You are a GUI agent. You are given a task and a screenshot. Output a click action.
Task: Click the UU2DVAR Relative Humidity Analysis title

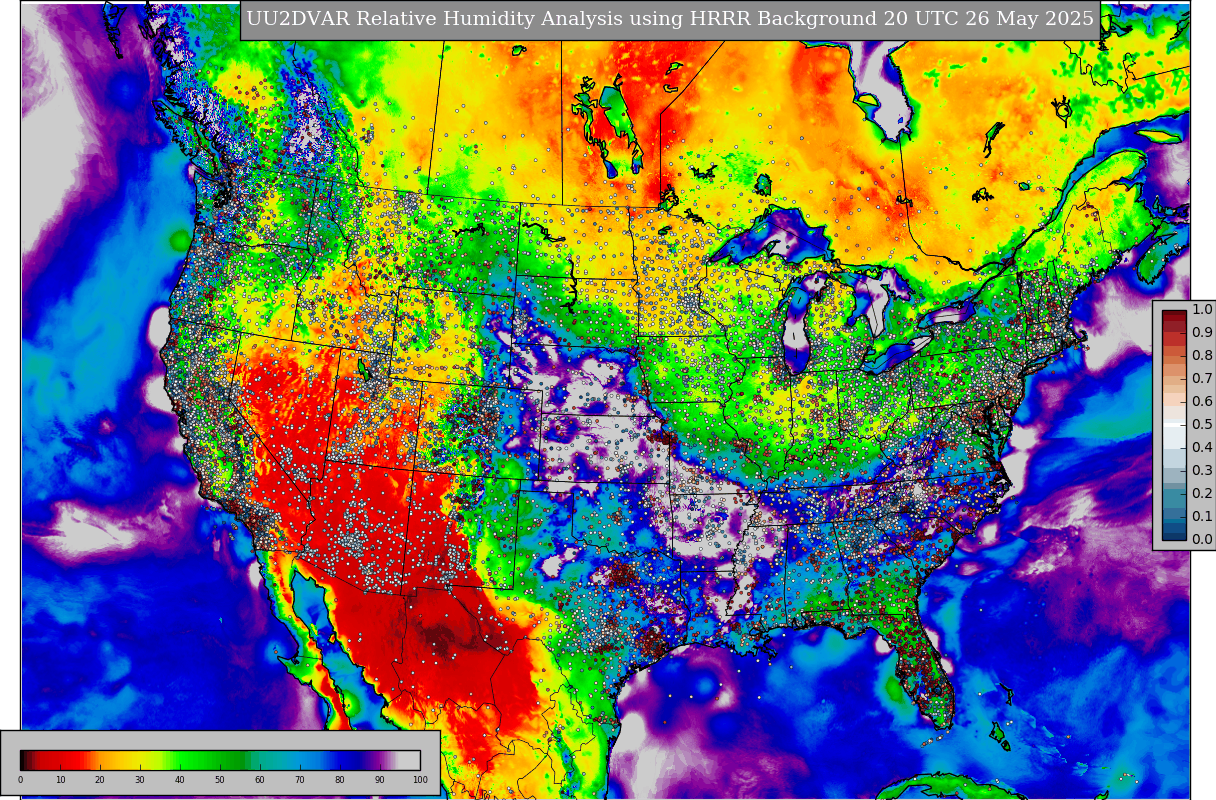tap(669, 19)
